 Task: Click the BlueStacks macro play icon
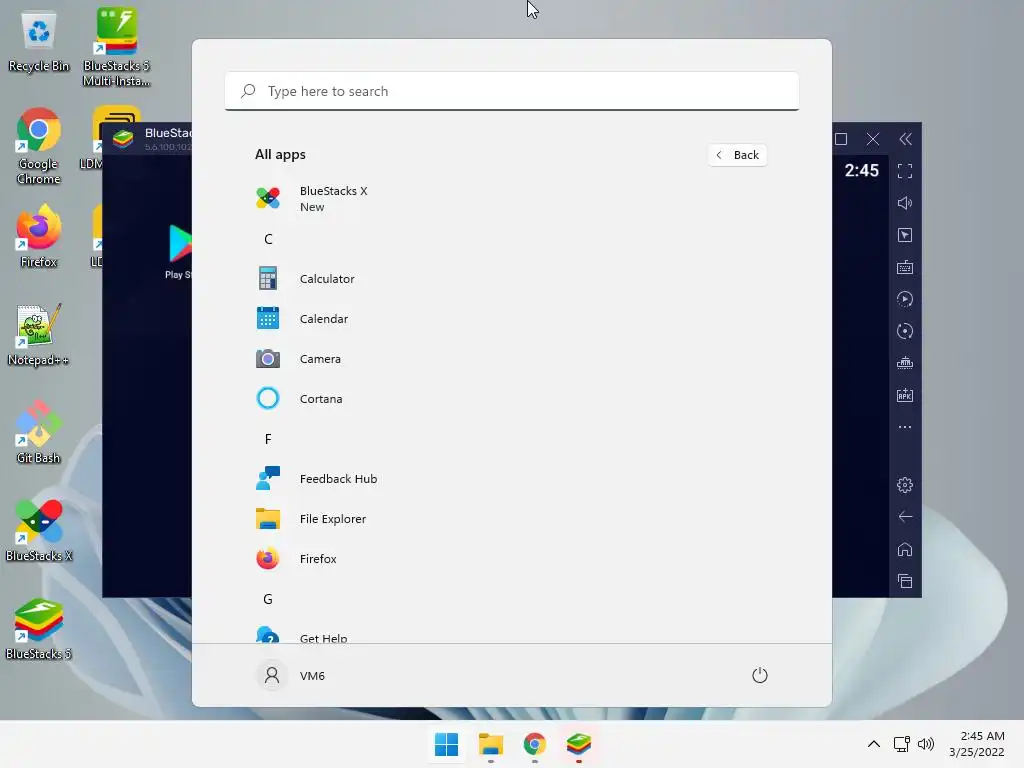pos(905,299)
